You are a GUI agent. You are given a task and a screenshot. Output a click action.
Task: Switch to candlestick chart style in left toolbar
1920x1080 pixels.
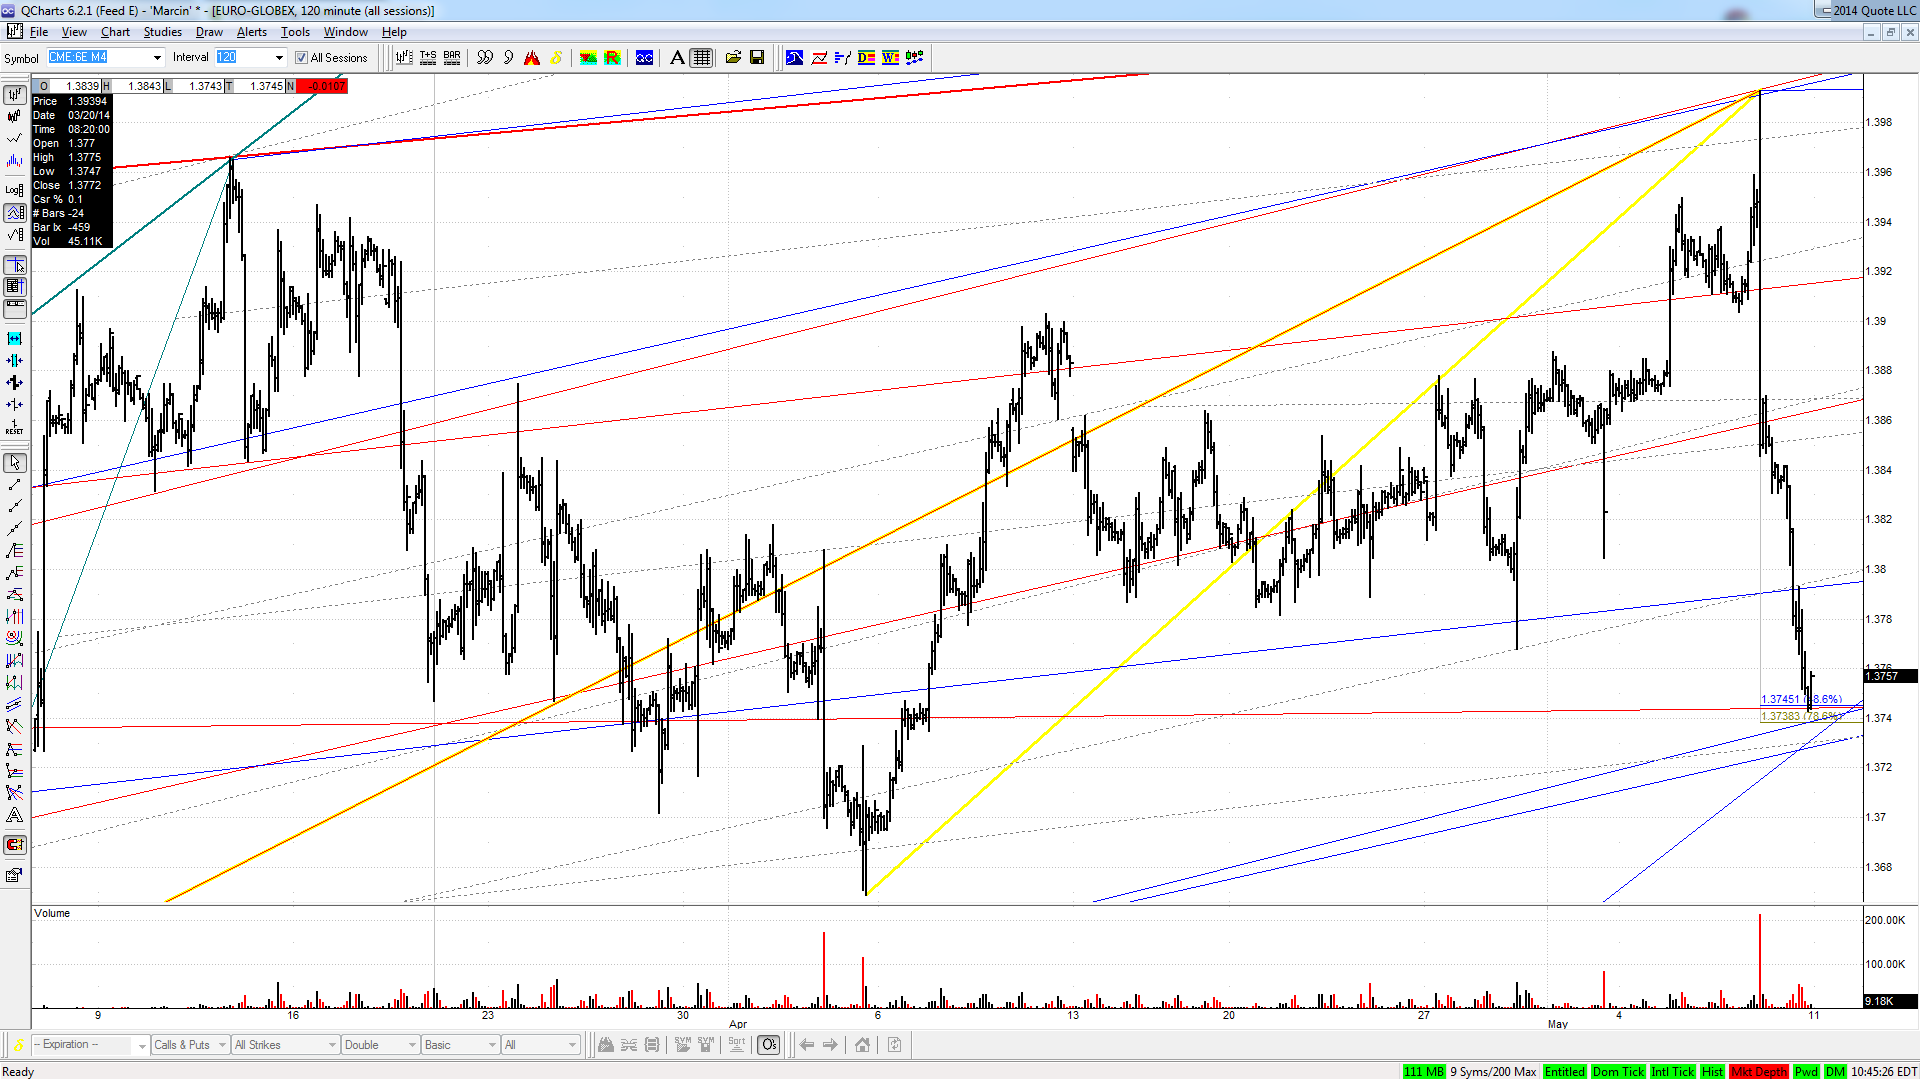(x=14, y=117)
